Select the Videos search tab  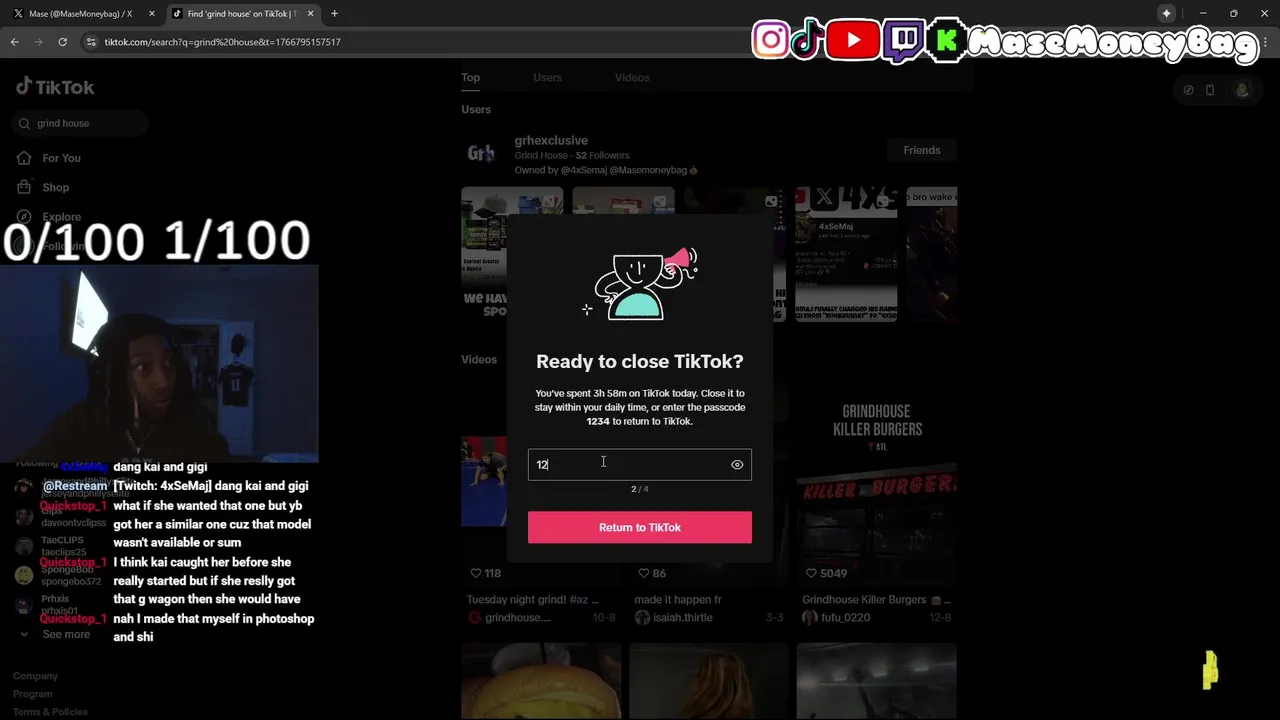632,77
